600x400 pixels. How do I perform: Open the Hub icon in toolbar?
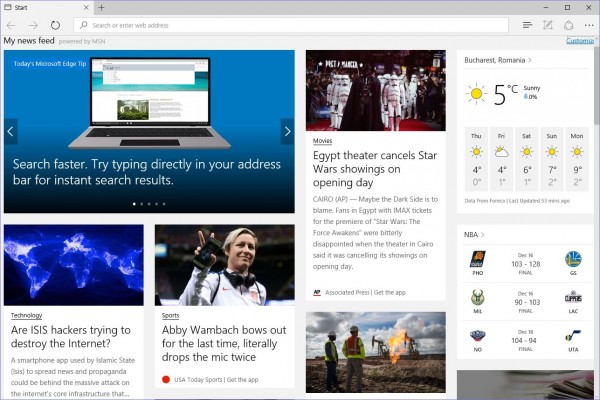[x=527, y=24]
